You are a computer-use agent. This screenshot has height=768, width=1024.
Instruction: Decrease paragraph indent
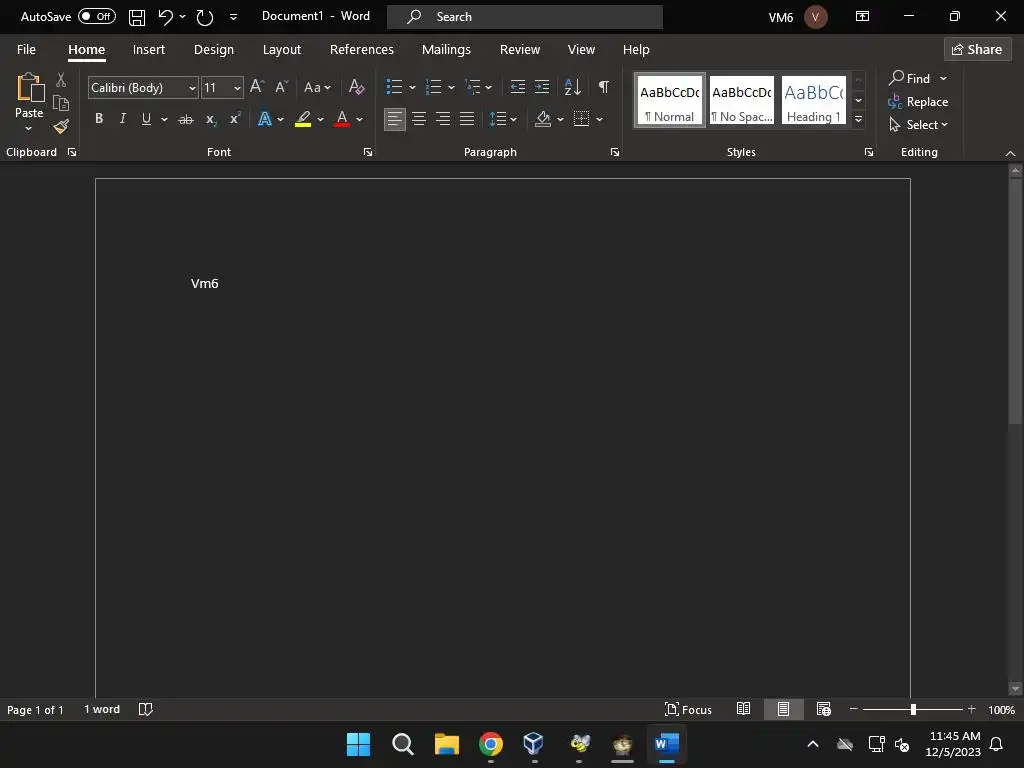[x=518, y=87]
